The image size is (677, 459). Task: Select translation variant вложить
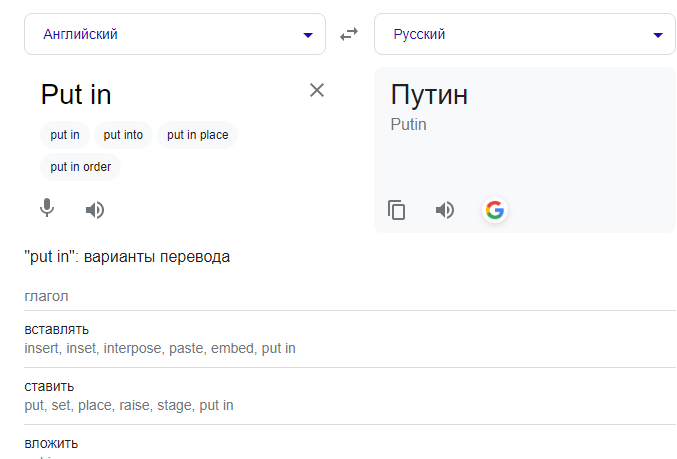point(51,443)
